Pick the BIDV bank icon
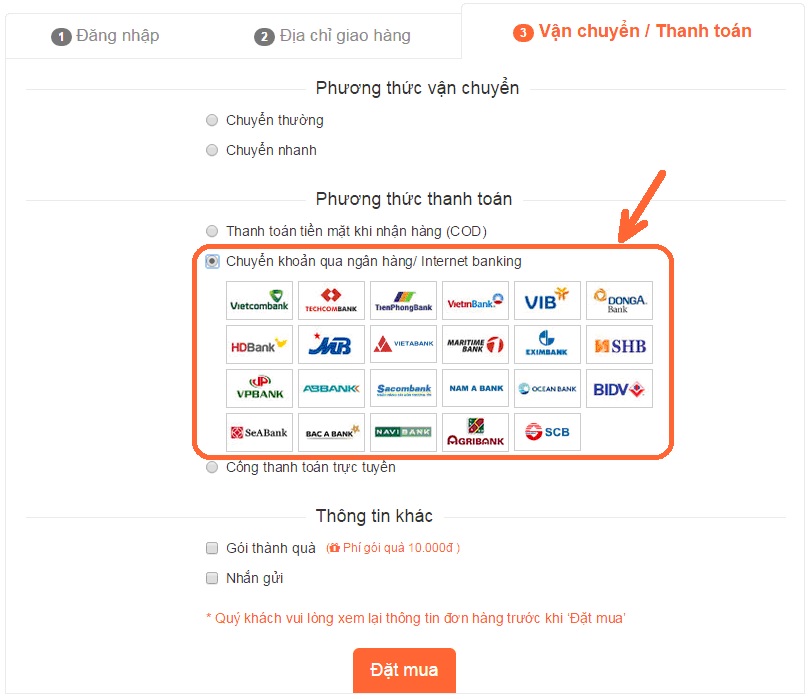This screenshot has width=811, height=699. 619,389
